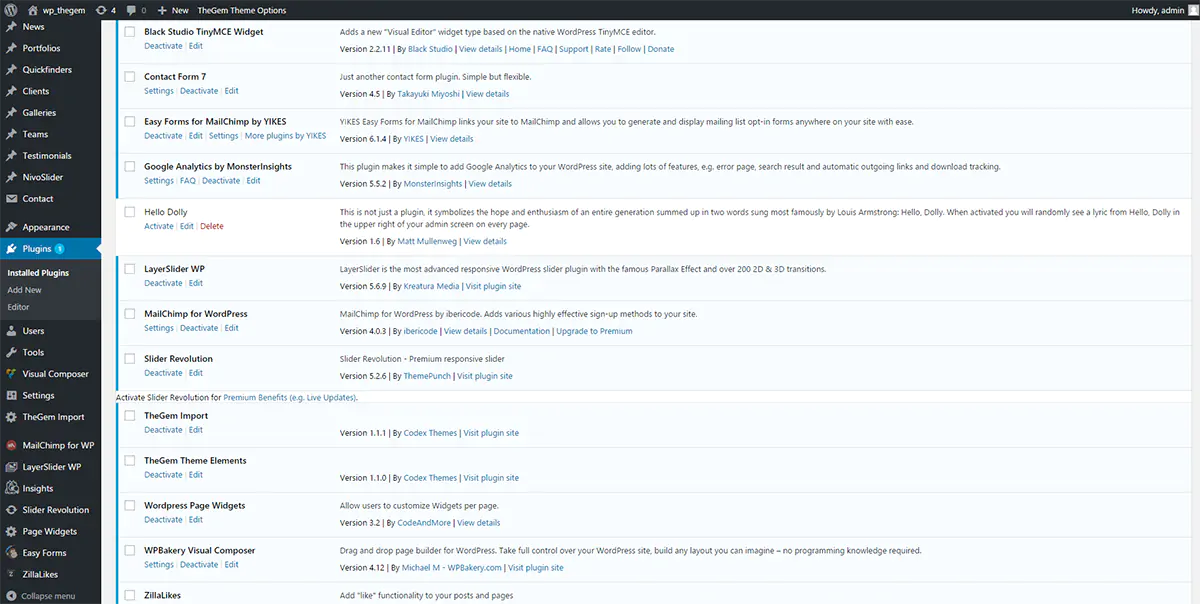The width and height of the screenshot is (1200, 604).
Task: Deactivate the LayerSlider WP plugin
Action: coord(163,284)
